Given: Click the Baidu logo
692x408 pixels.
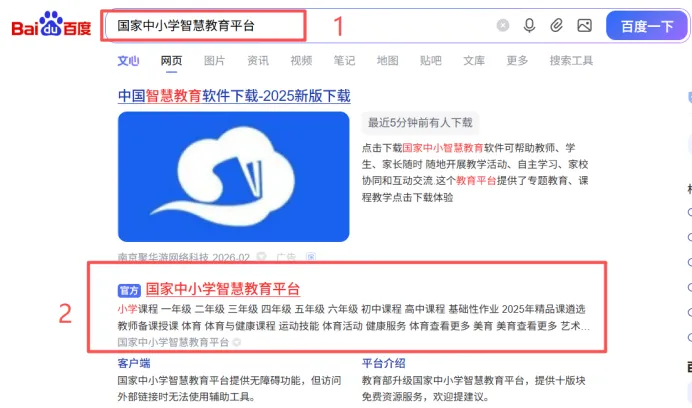Looking at the screenshot, I should click(x=51, y=25).
